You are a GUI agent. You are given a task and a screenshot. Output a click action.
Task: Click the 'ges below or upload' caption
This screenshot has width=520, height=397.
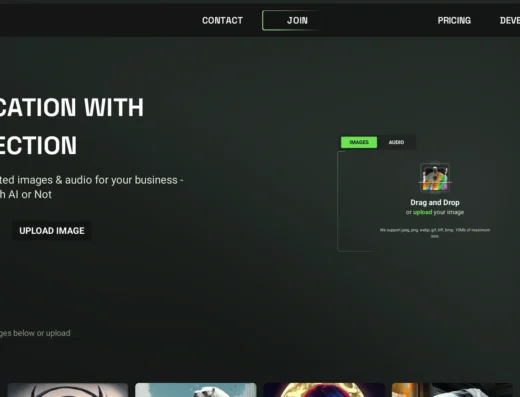point(35,333)
